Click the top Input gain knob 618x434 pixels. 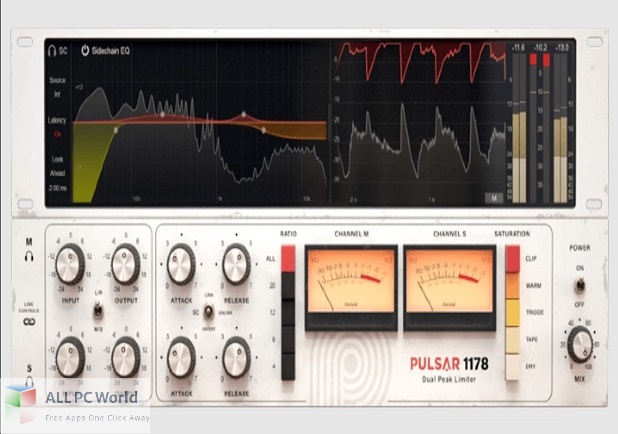[70, 266]
